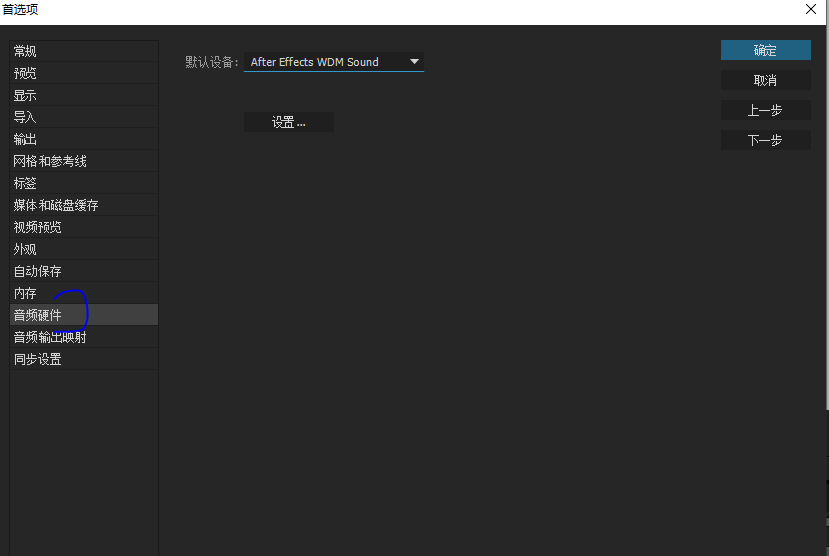Select 输出 in the sidebar list
Screen dimensions: 829x556
84,140
